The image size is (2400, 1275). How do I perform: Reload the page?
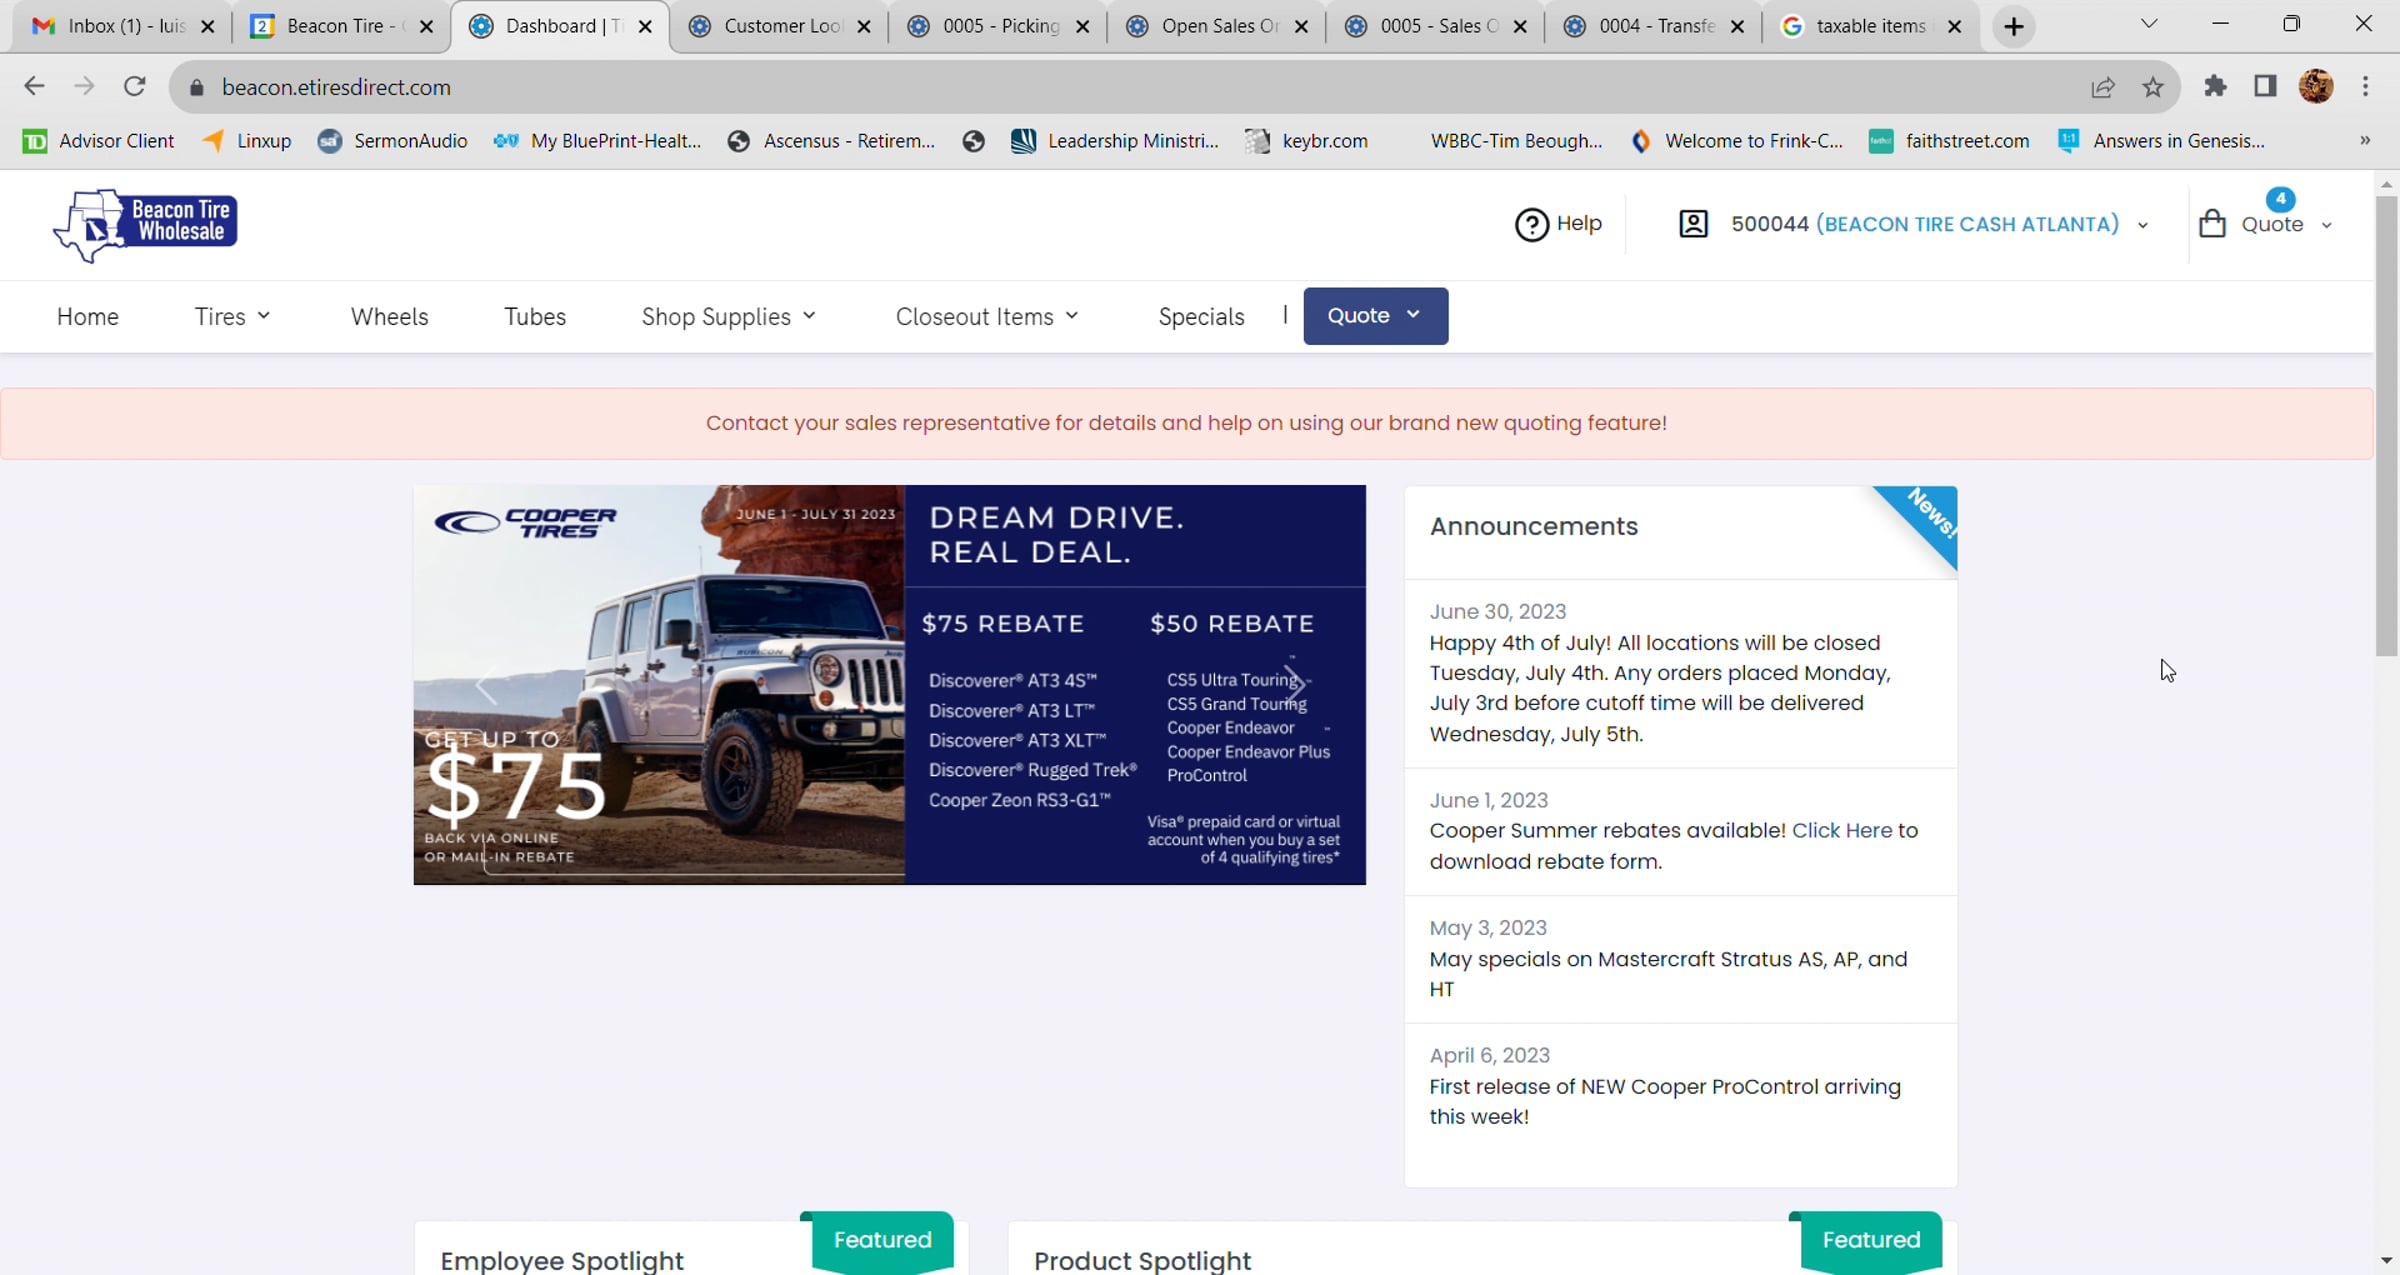[x=134, y=87]
